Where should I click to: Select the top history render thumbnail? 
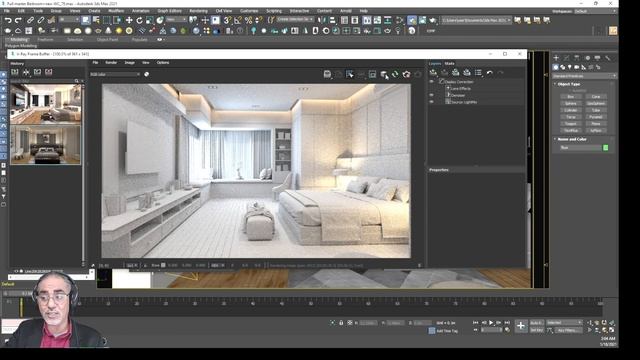coord(45,104)
